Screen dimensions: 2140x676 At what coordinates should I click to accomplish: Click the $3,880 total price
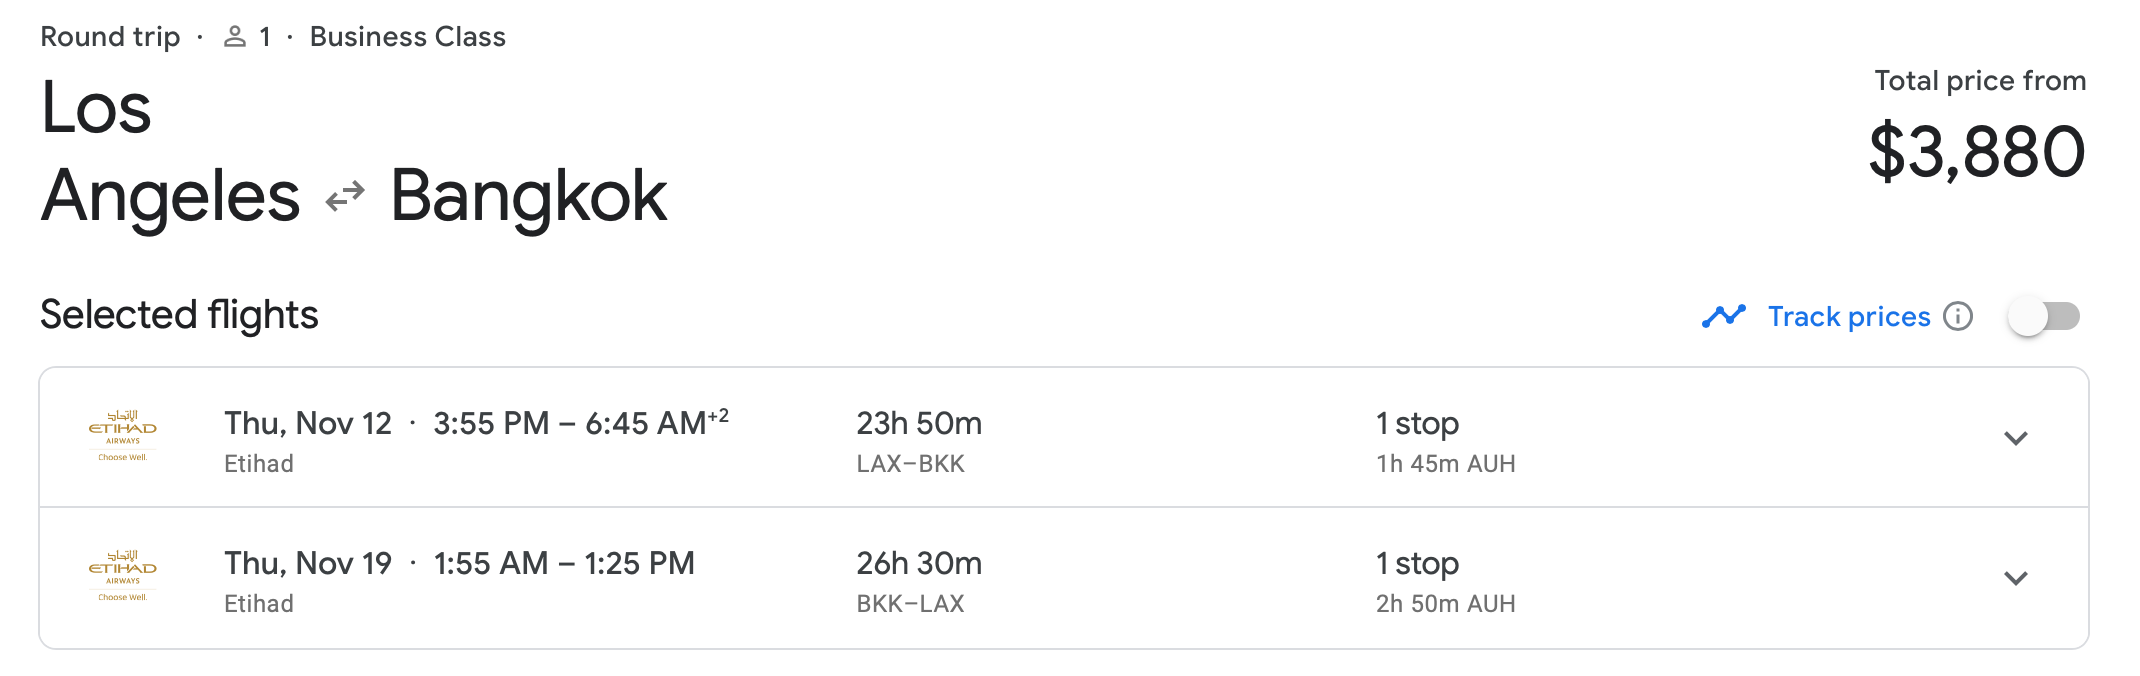coord(1978,151)
